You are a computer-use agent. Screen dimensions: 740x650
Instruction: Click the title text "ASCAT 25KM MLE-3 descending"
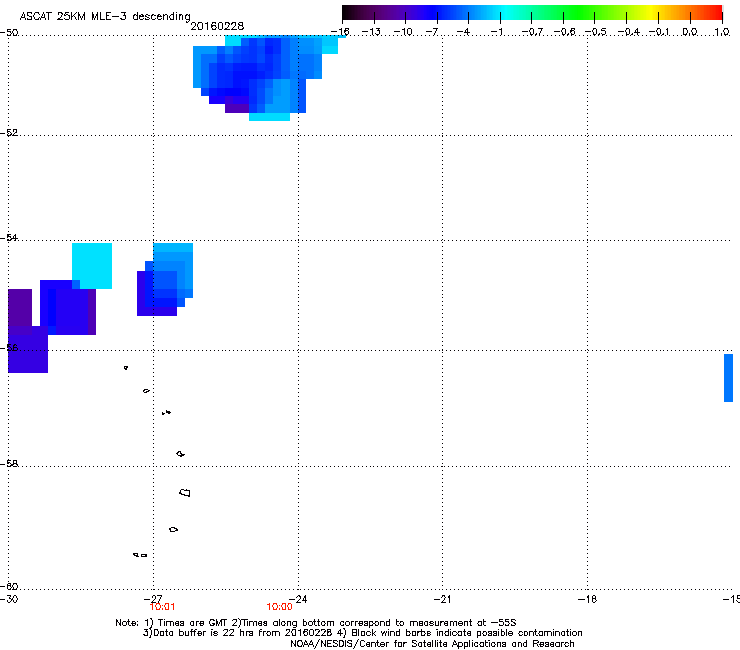105,16
